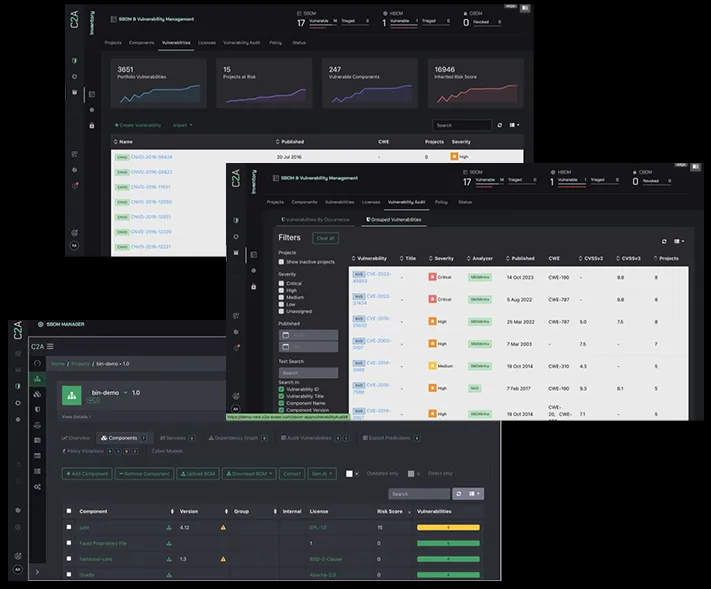Click refresh icon in Components table toolbar

458,493
